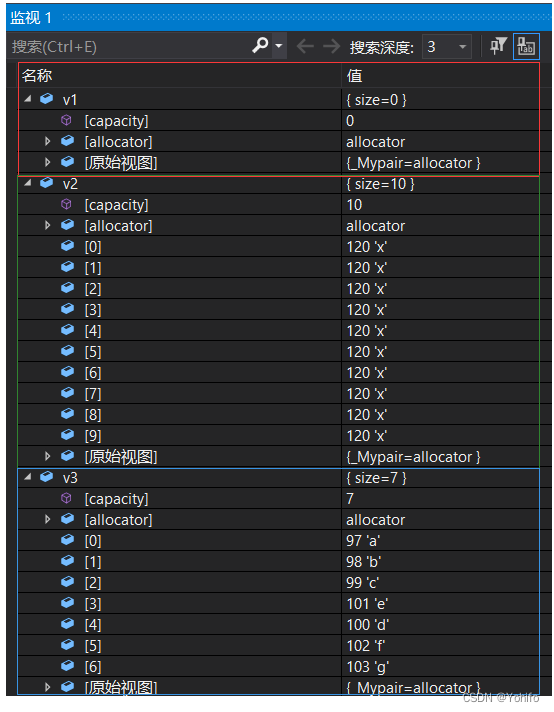Collapse the v3 variable node
The height and width of the screenshot is (712, 554).
click(x=28, y=477)
